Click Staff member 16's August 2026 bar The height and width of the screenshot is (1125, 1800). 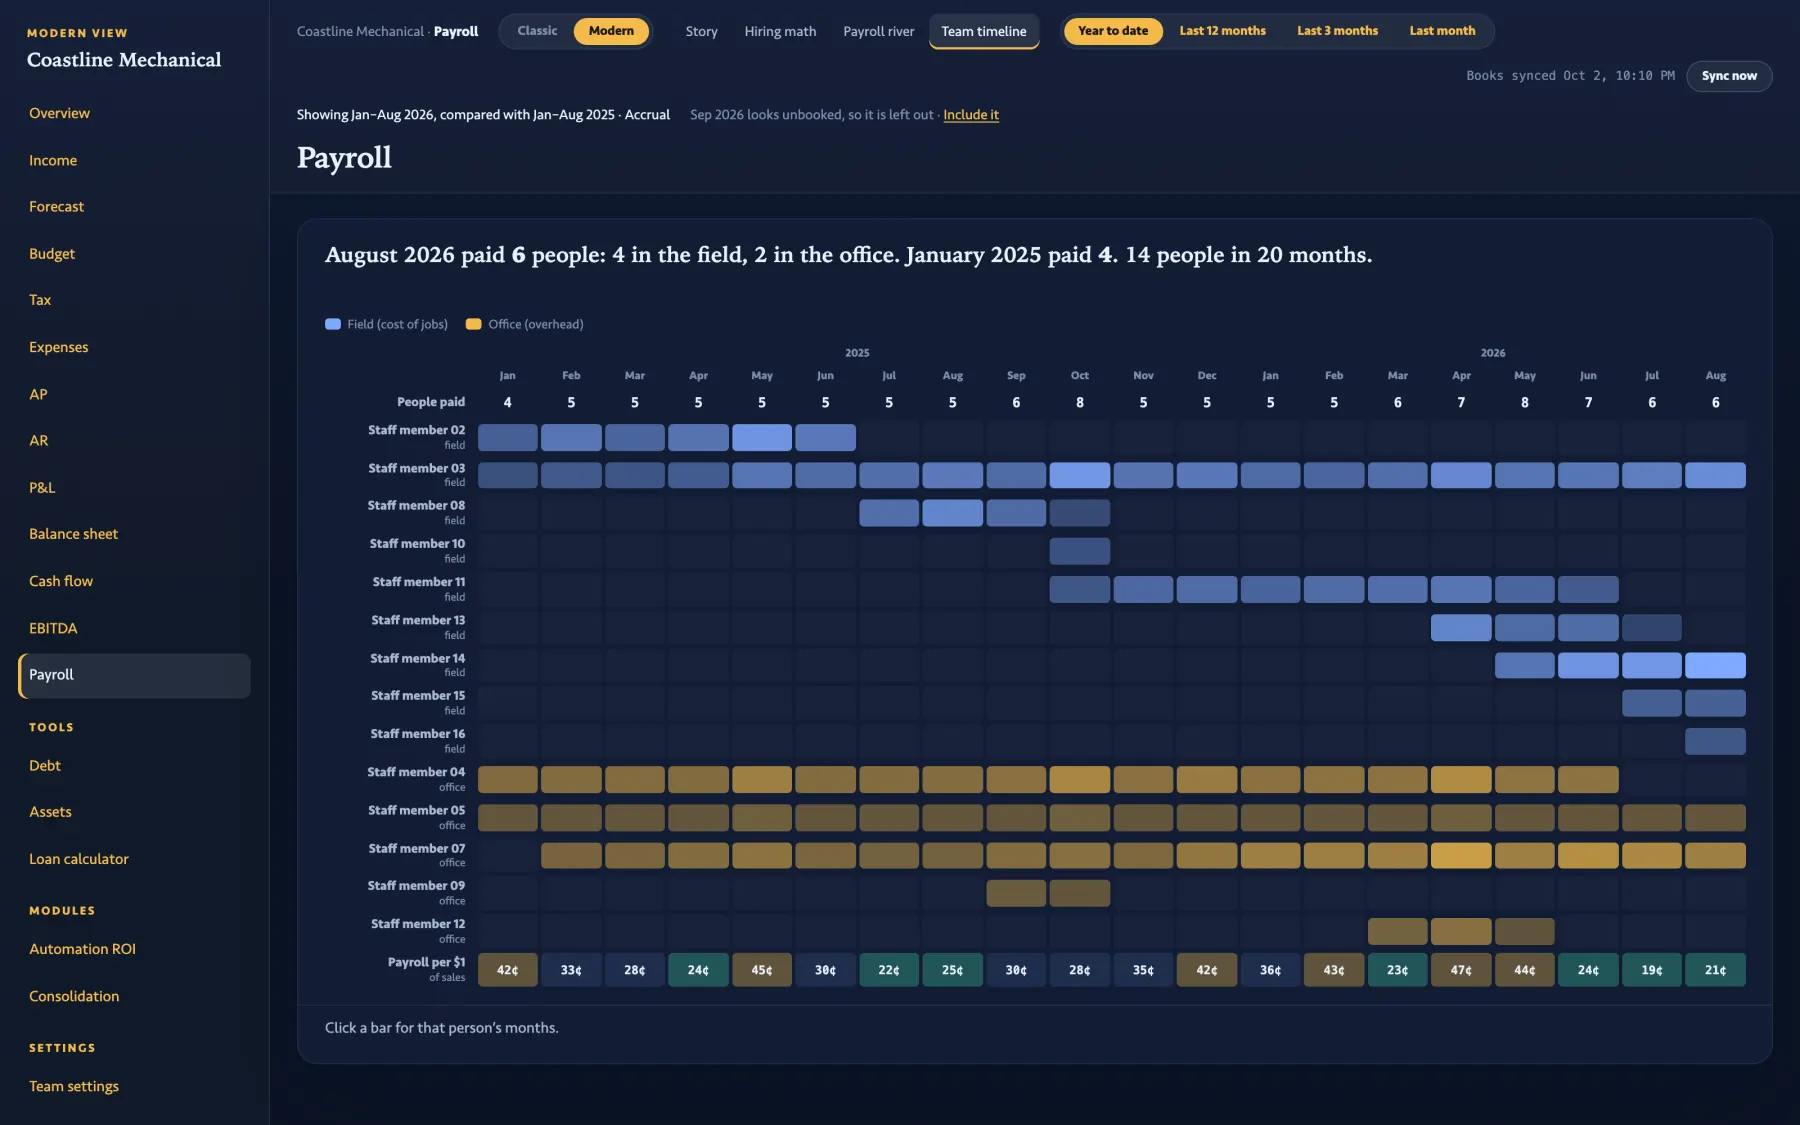[x=1715, y=741]
